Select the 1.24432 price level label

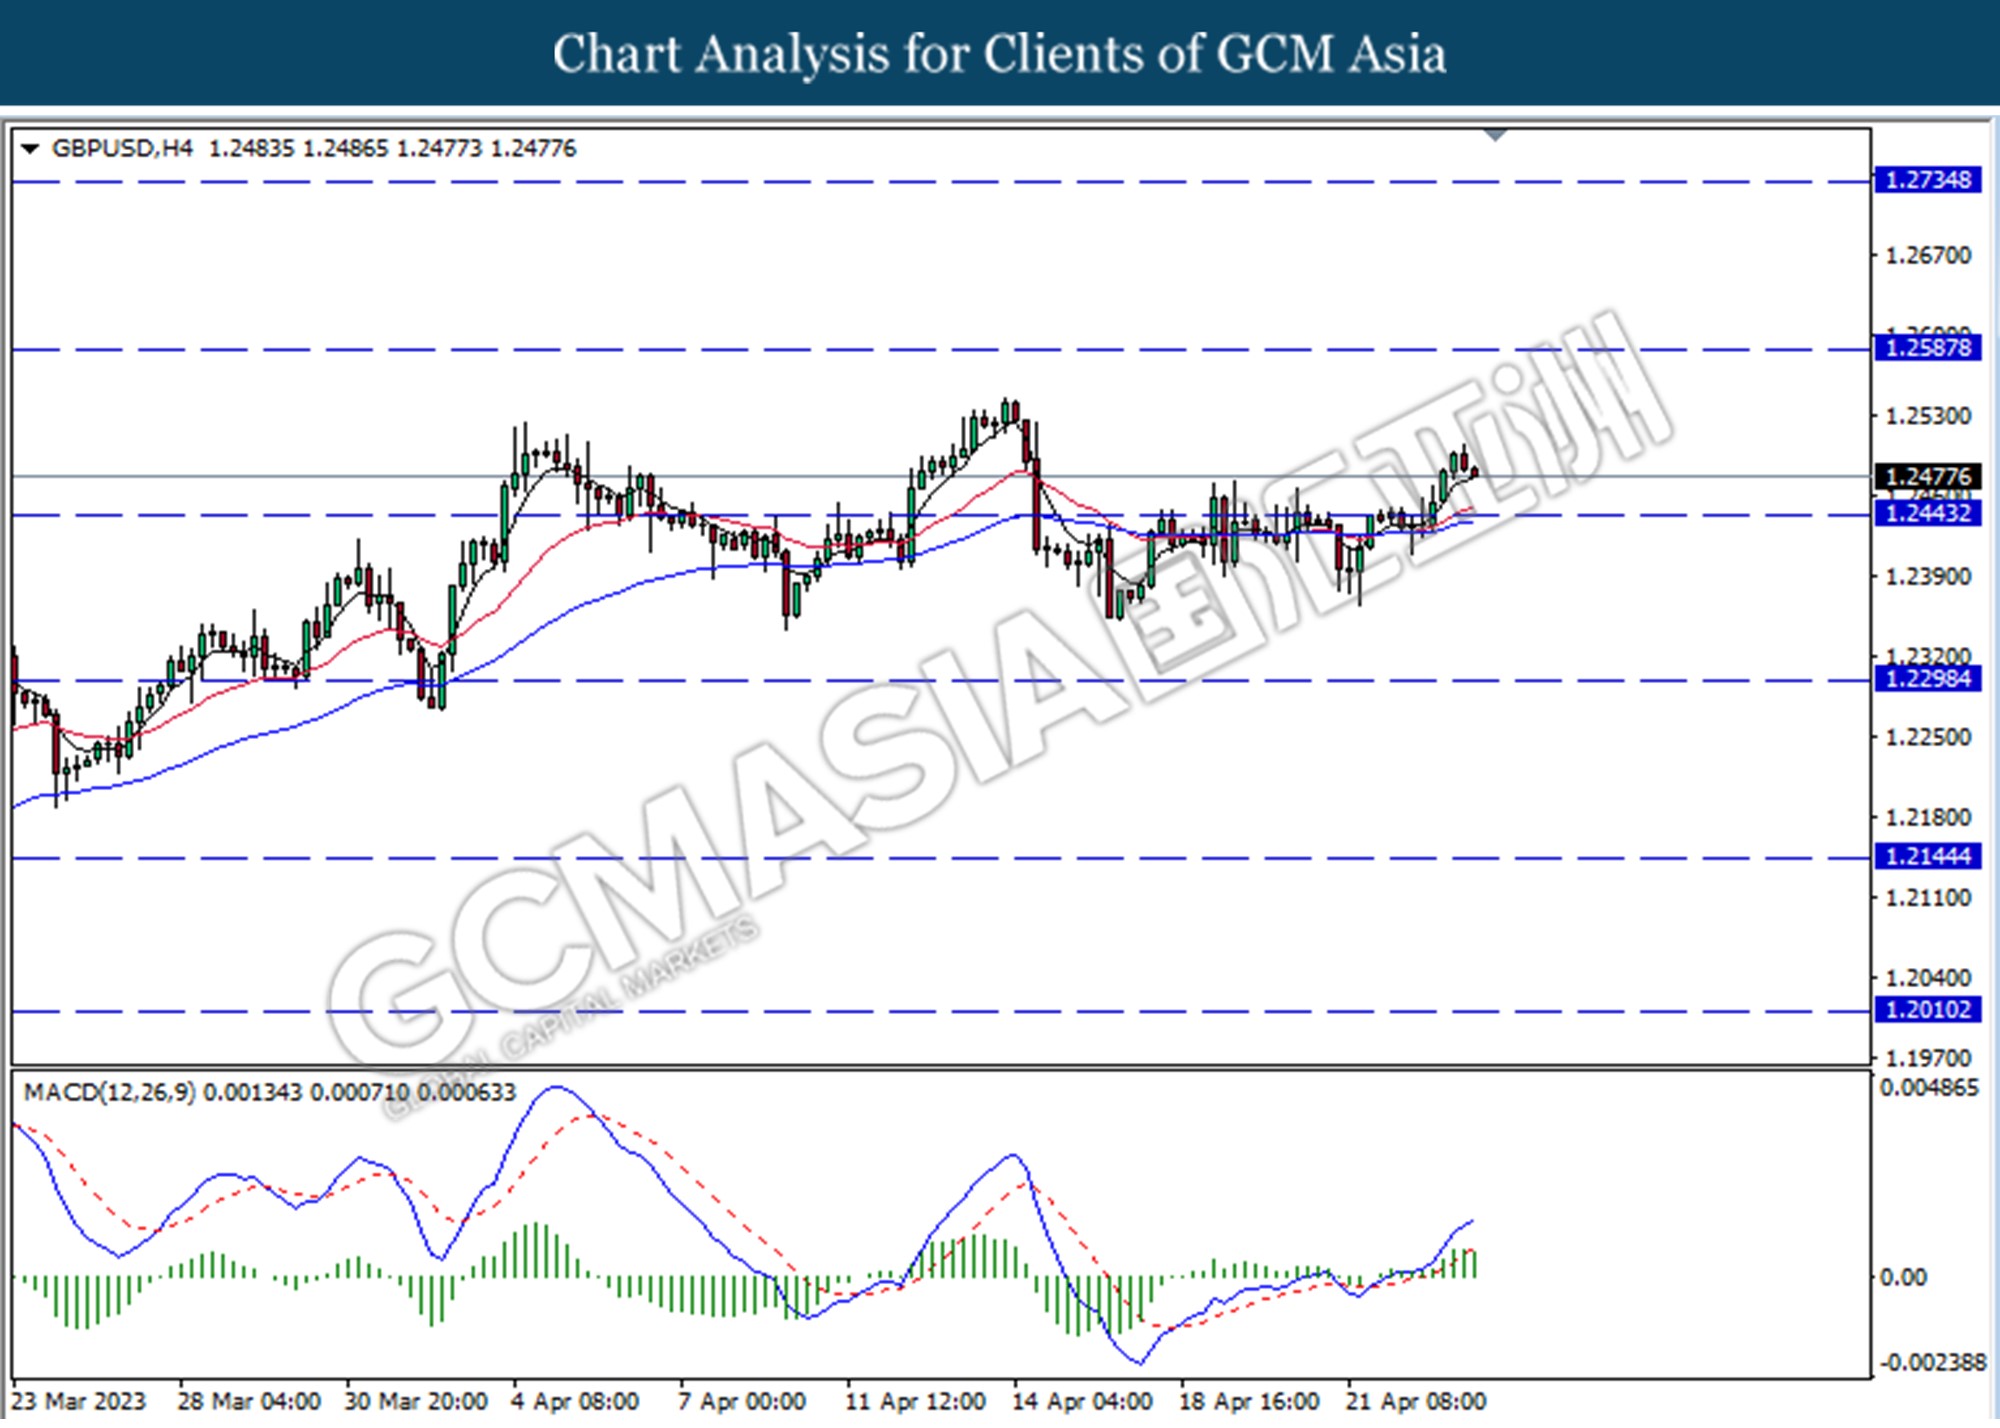pos(1927,514)
